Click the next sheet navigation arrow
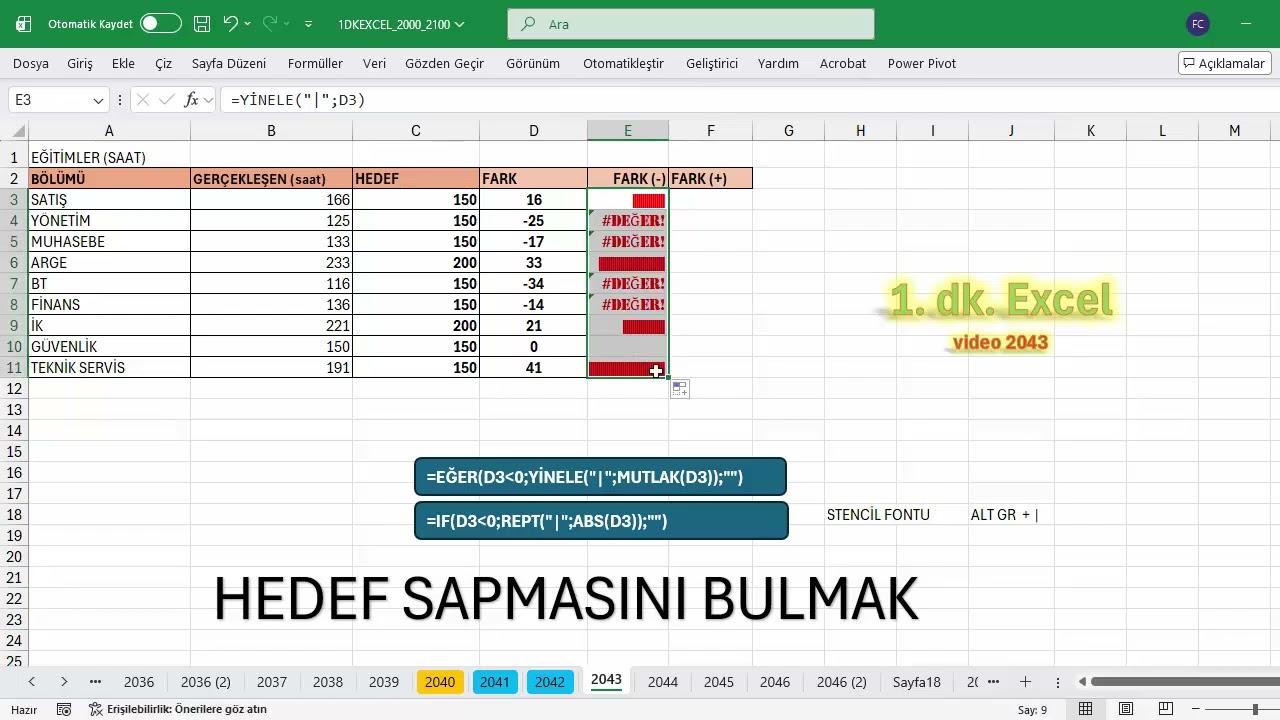This screenshot has width=1280, height=720. tap(64, 682)
